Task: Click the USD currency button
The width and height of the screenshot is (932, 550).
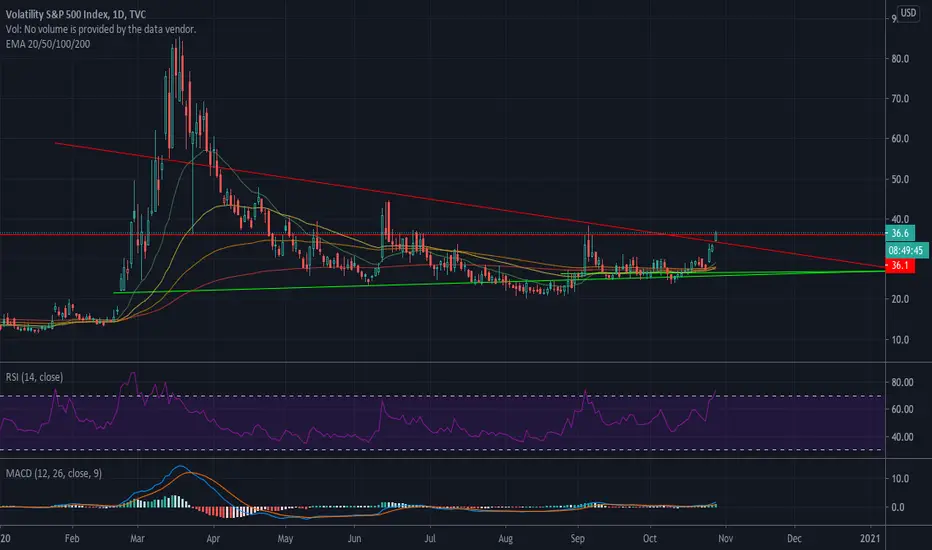Action: [908, 12]
